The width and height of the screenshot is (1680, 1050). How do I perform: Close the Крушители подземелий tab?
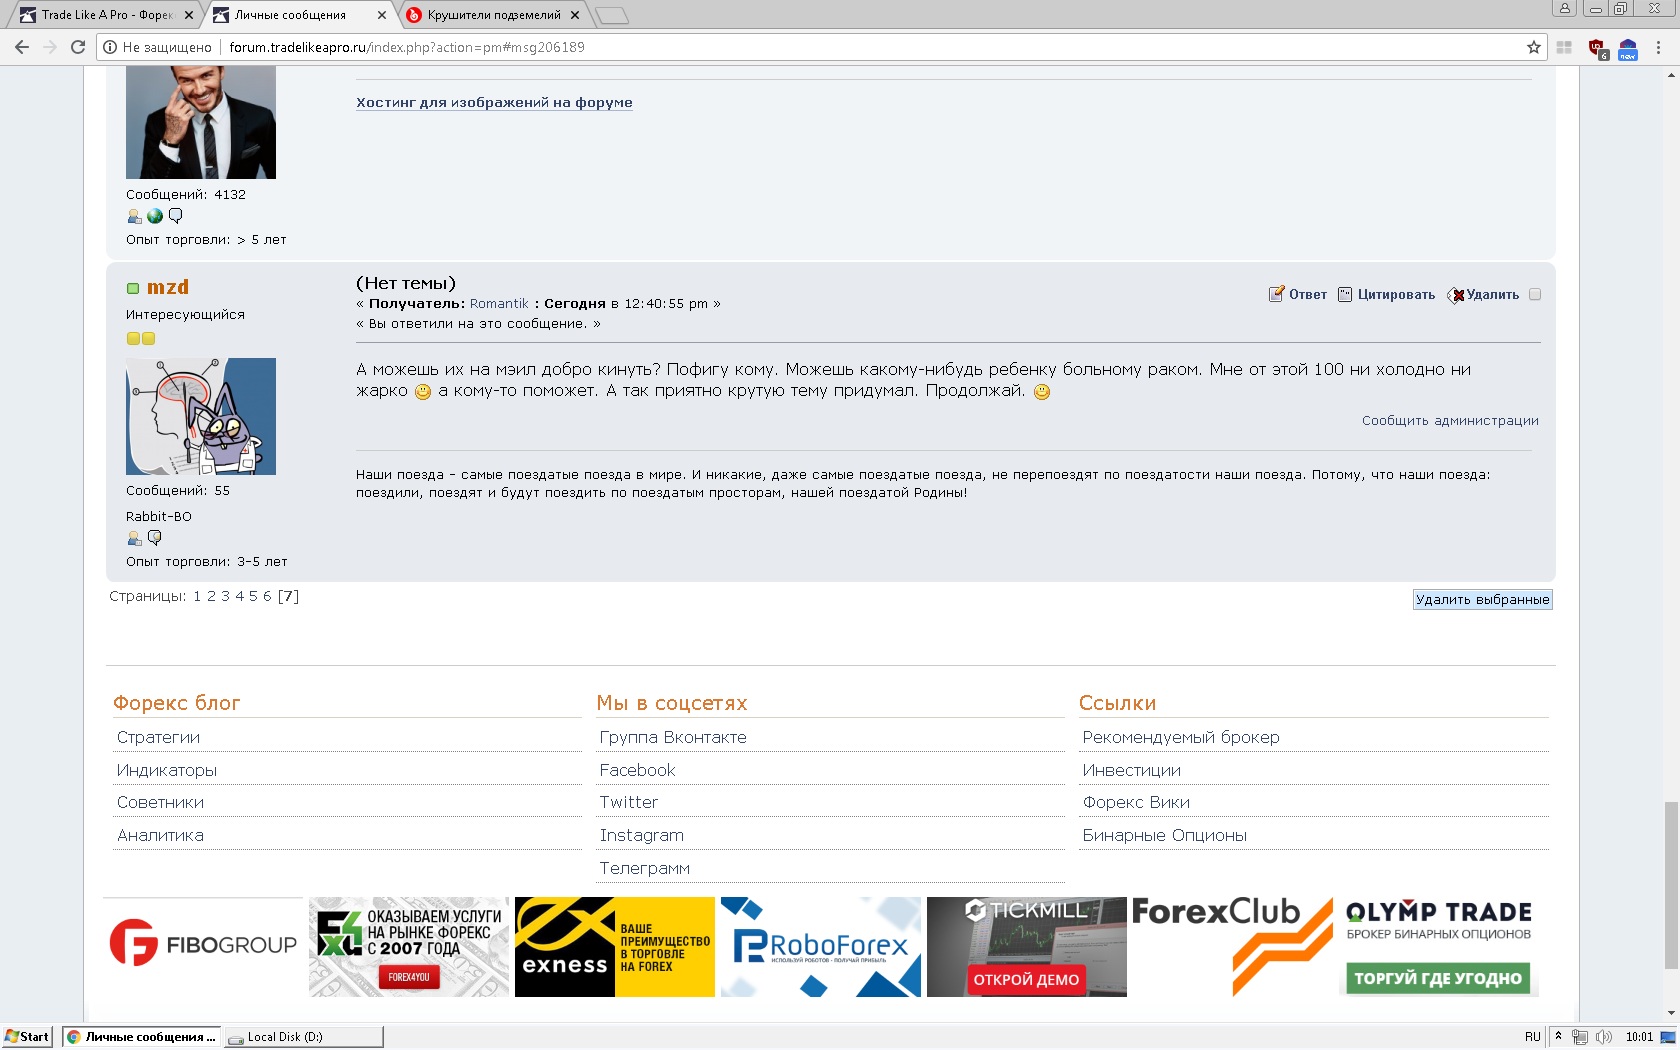[575, 15]
